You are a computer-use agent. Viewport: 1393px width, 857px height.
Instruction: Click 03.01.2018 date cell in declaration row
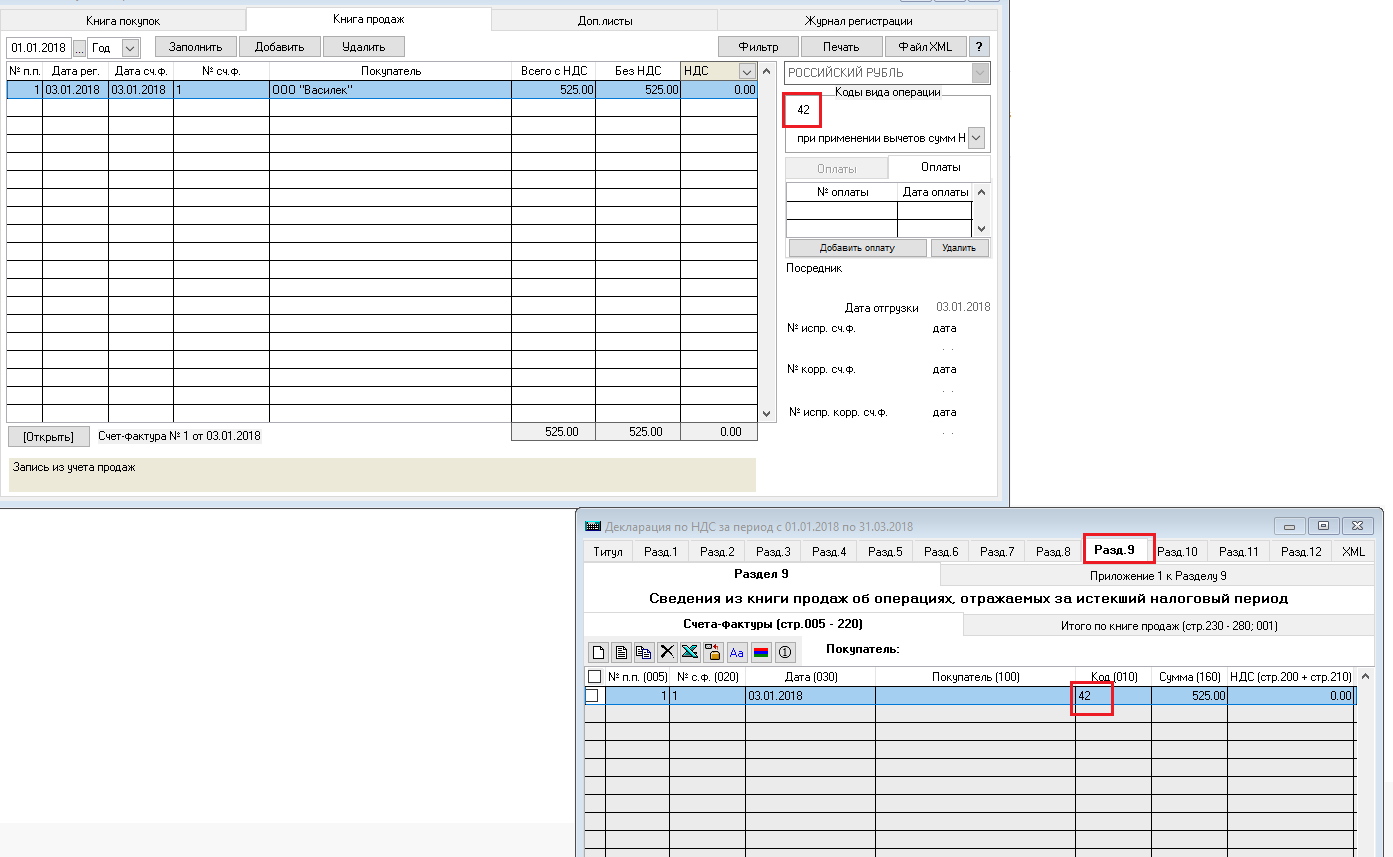pyautogui.click(x=810, y=695)
